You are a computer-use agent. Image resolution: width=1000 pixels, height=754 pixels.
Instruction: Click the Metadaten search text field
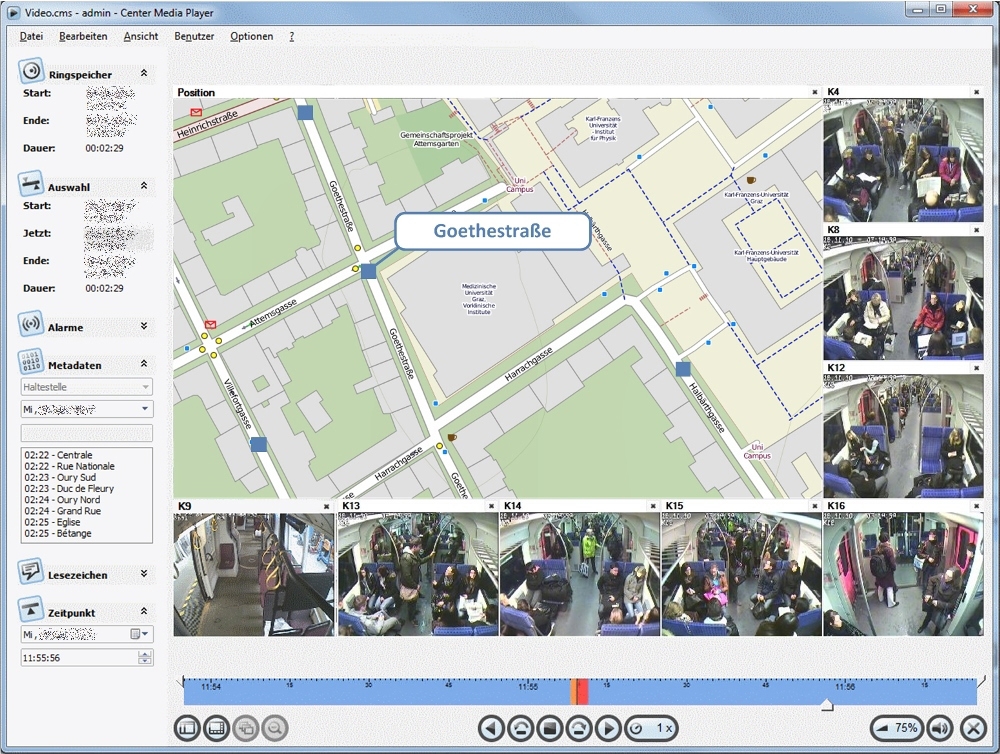[87, 432]
